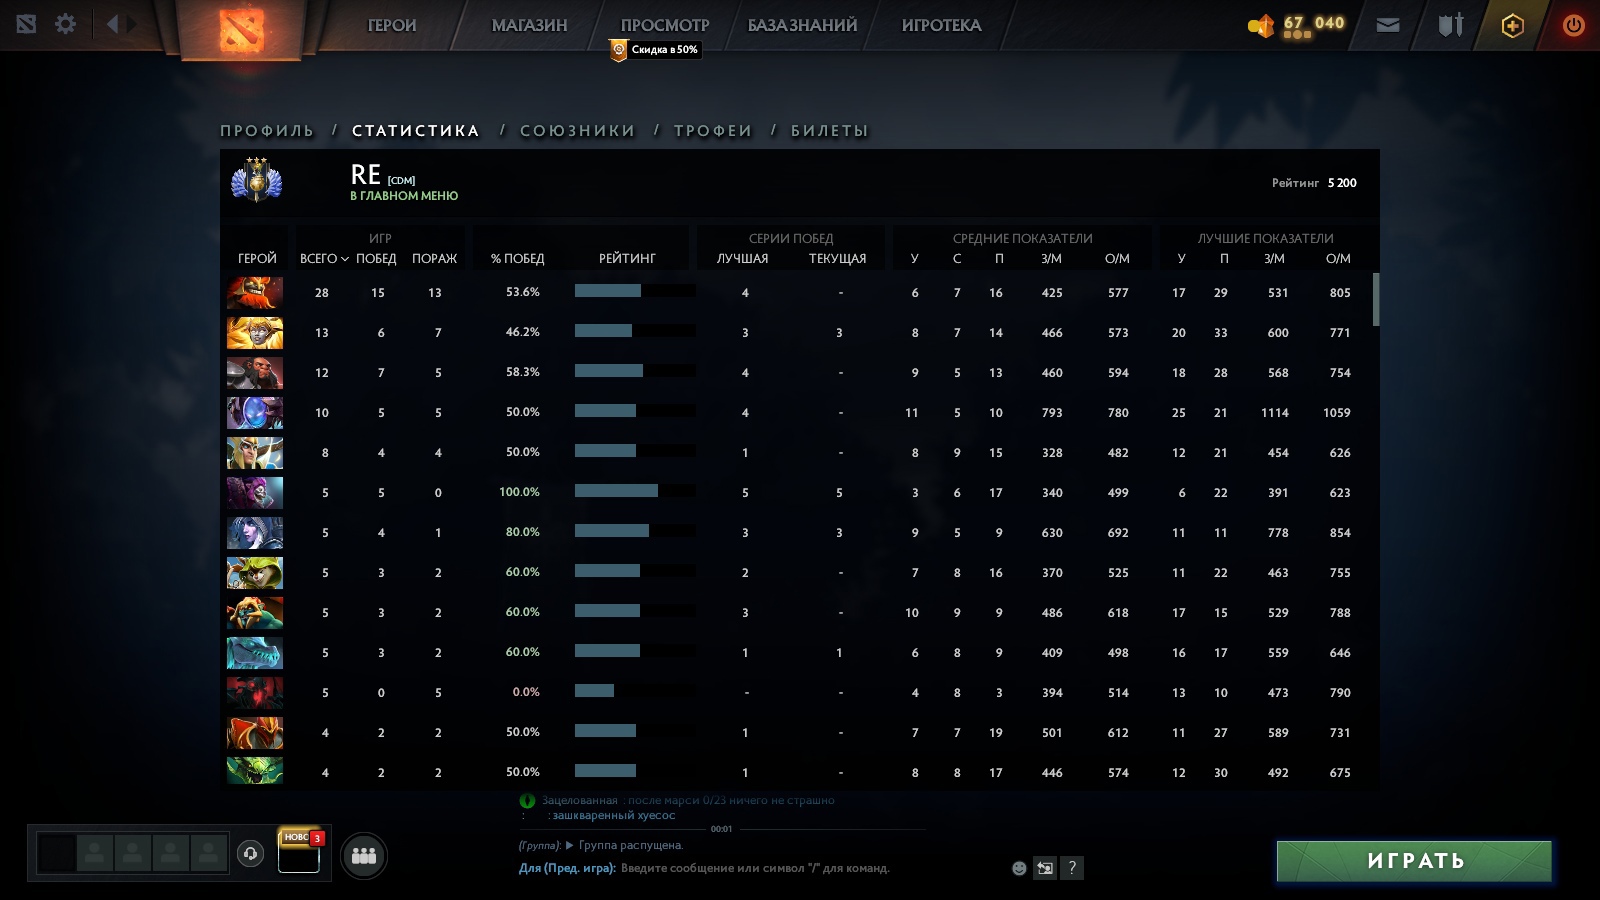
Task: Click the 1114 best GPM value
Action: click(1275, 413)
